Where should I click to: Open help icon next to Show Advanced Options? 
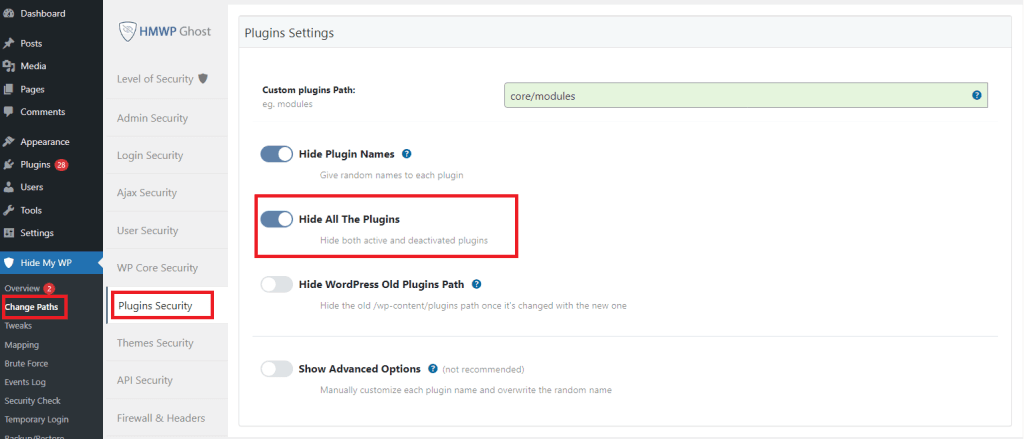click(432, 368)
